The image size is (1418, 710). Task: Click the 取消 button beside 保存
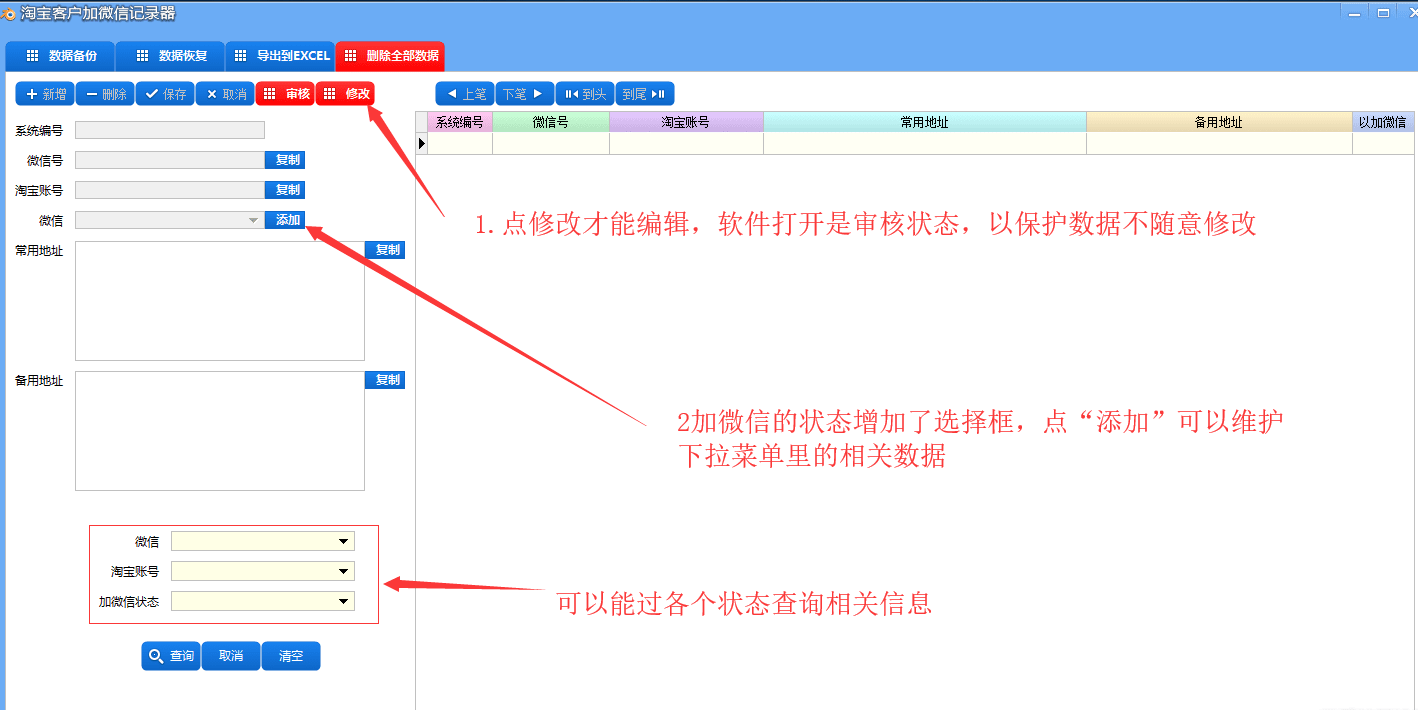tap(225, 94)
